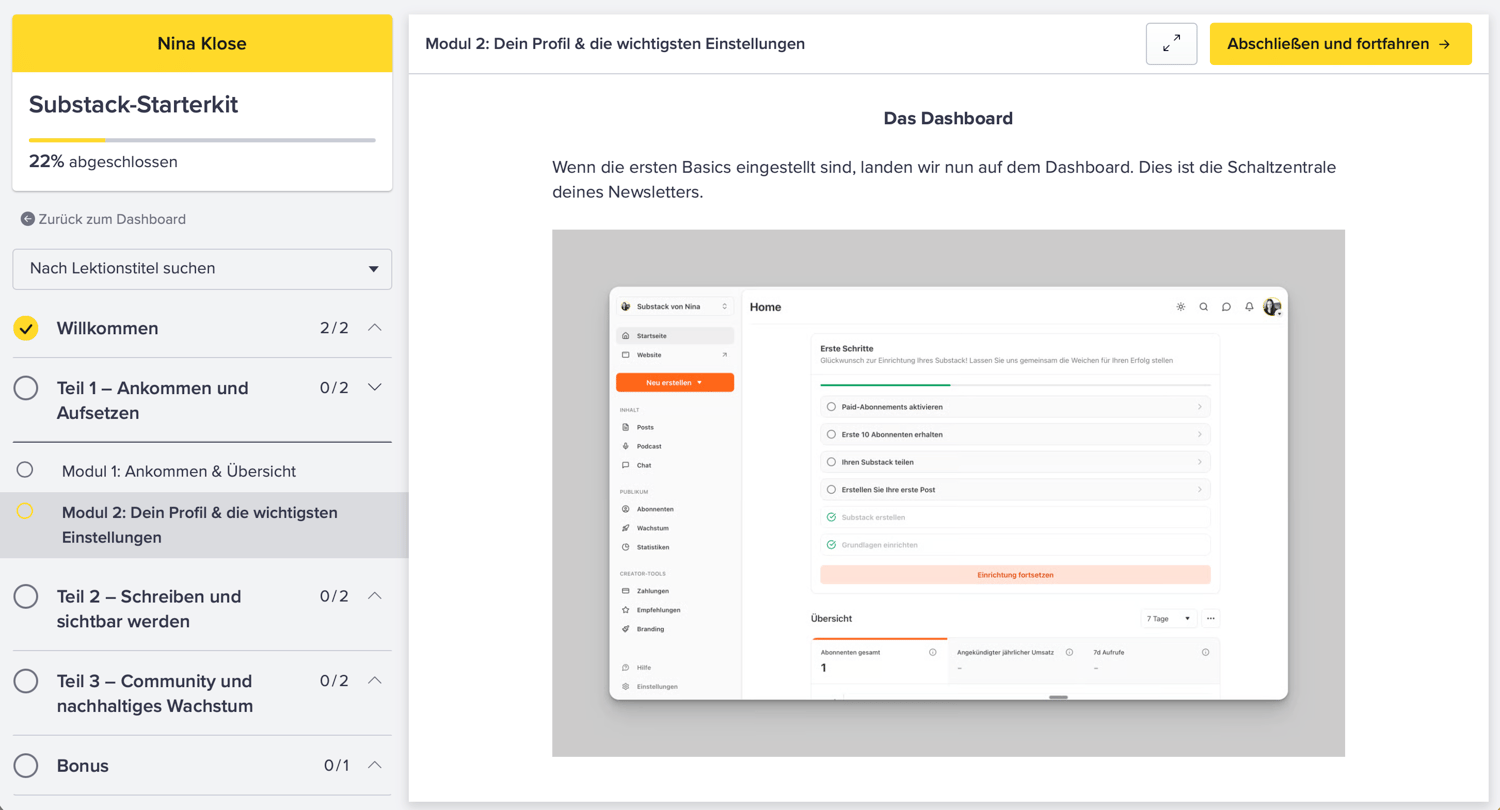
Task: Click the Substack-Starterkit course title
Action: [x=133, y=105]
